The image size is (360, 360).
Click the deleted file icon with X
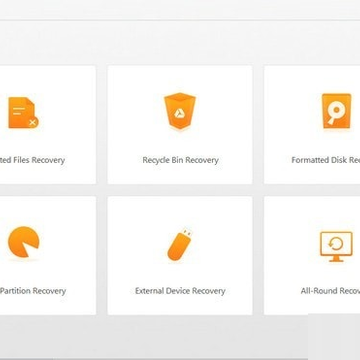[x=23, y=113]
